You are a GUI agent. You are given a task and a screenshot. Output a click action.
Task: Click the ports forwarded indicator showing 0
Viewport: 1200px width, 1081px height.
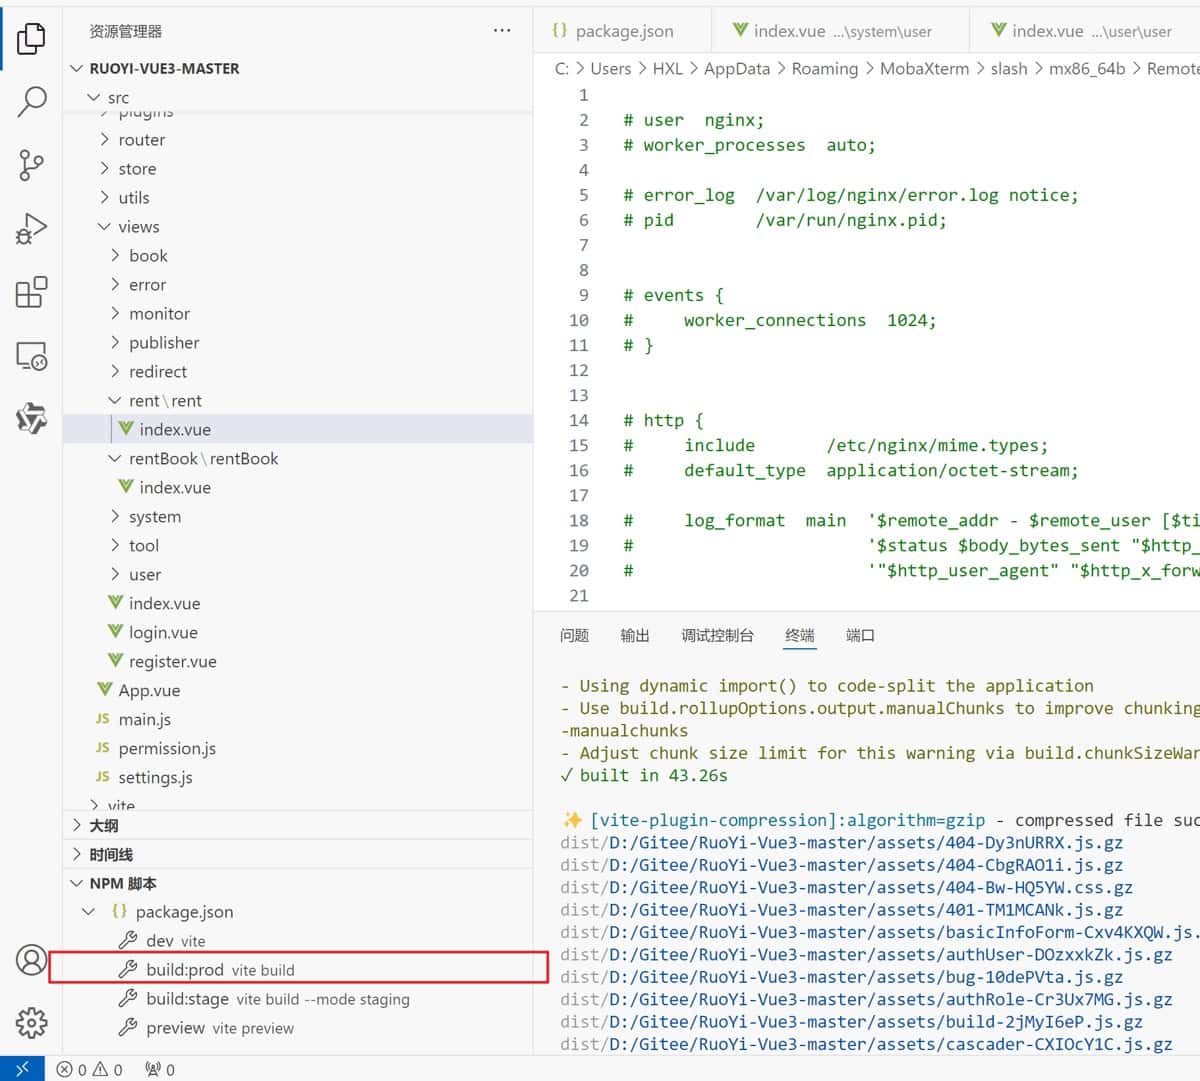coord(160,1069)
